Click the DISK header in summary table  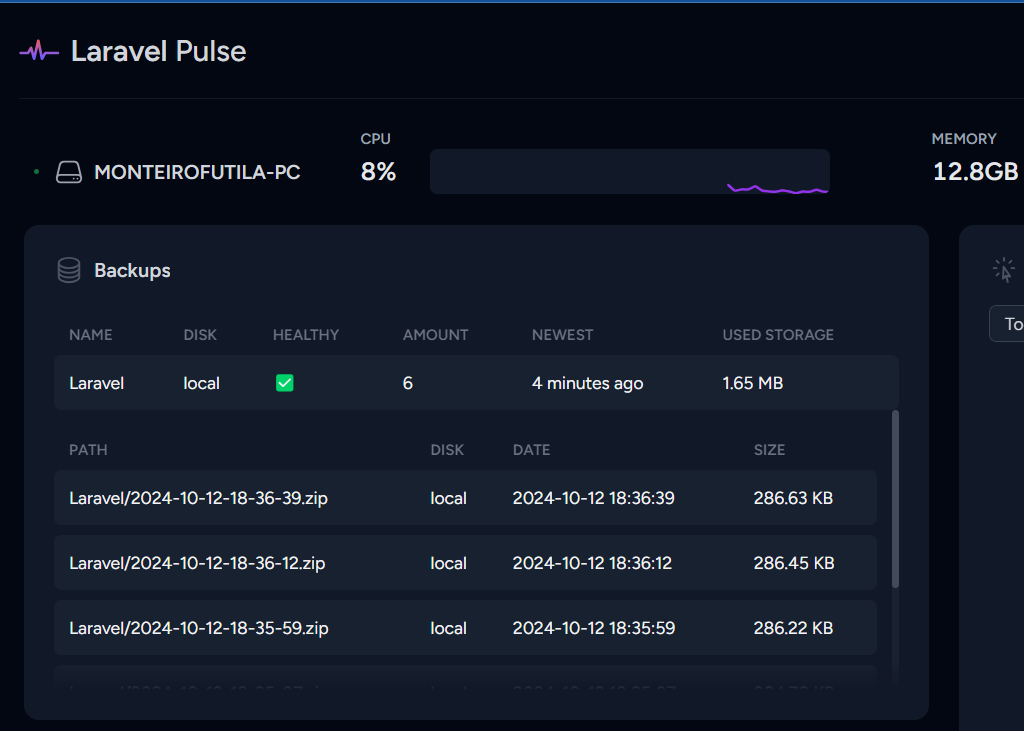pyautogui.click(x=200, y=335)
